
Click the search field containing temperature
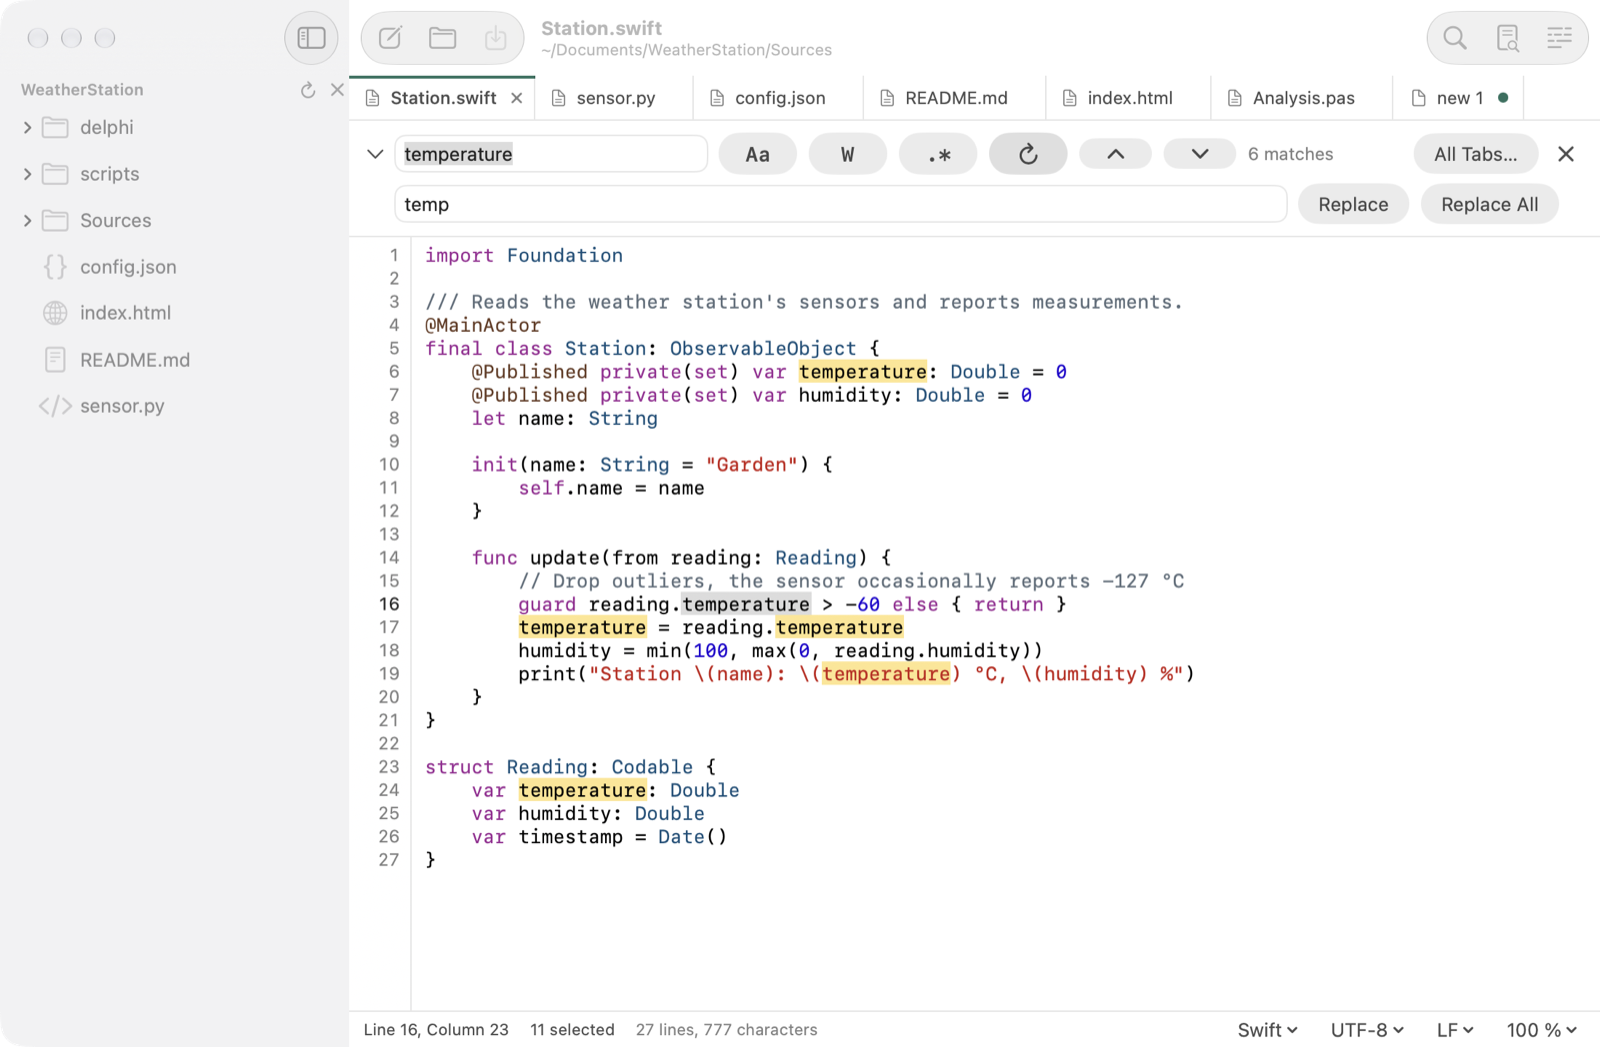click(551, 154)
